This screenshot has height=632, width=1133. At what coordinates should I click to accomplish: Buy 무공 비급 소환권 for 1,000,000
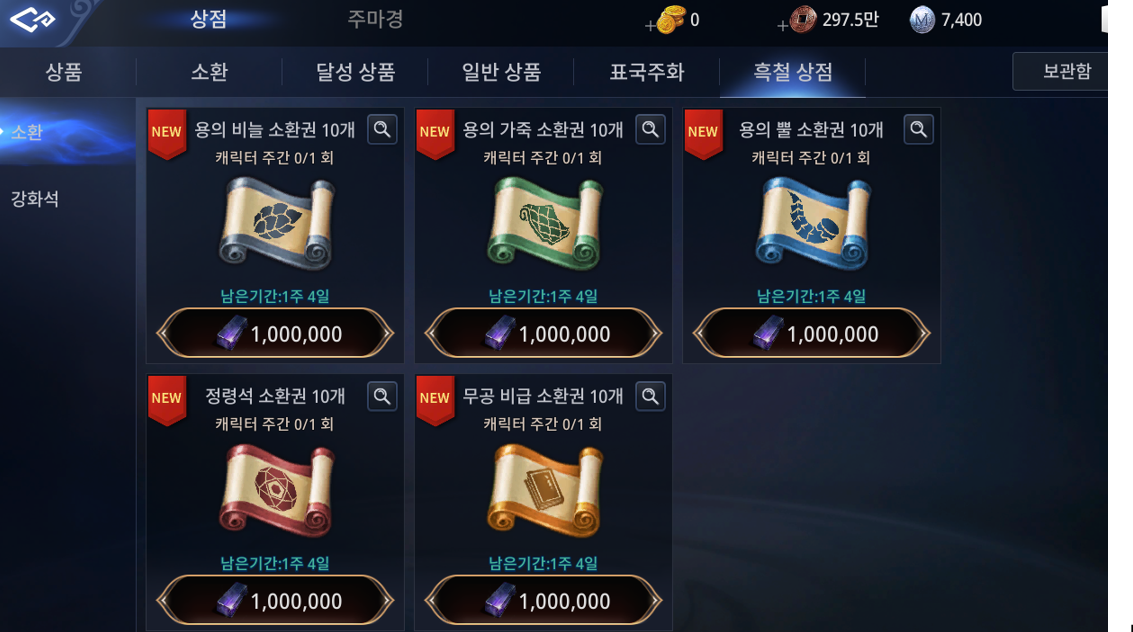click(543, 600)
